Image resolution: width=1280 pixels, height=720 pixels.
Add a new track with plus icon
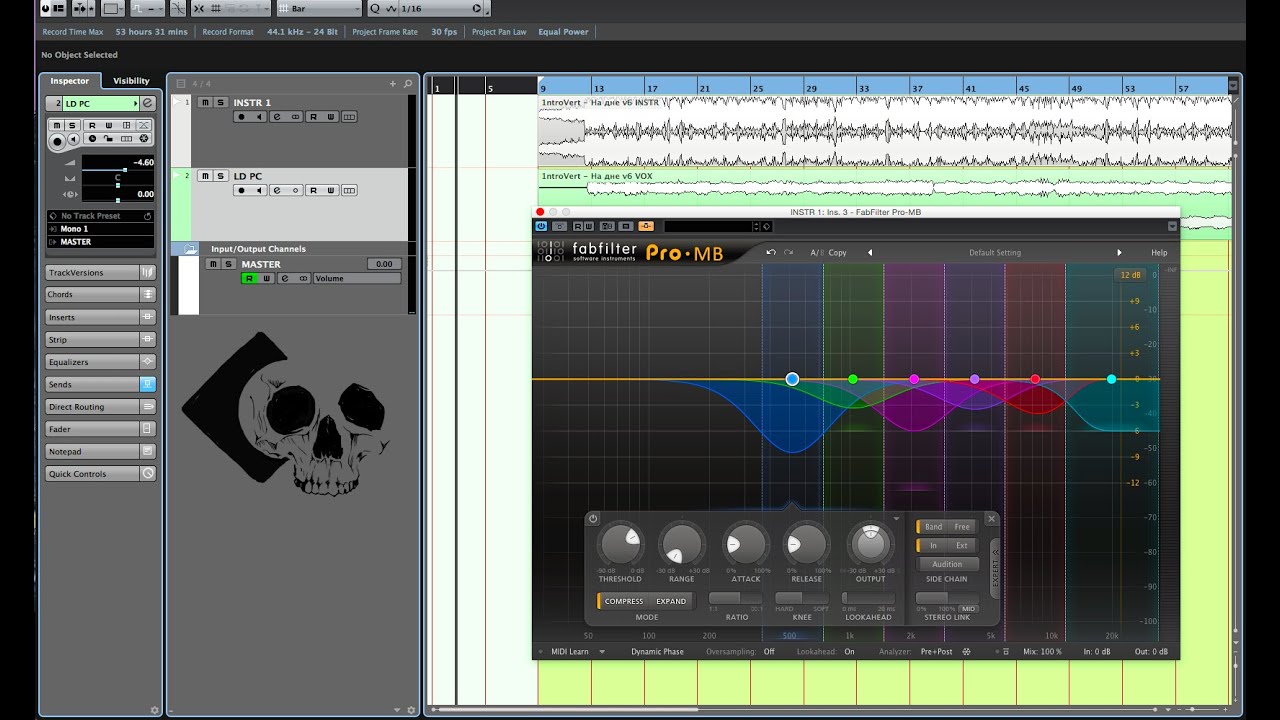(x=394, y=84)
